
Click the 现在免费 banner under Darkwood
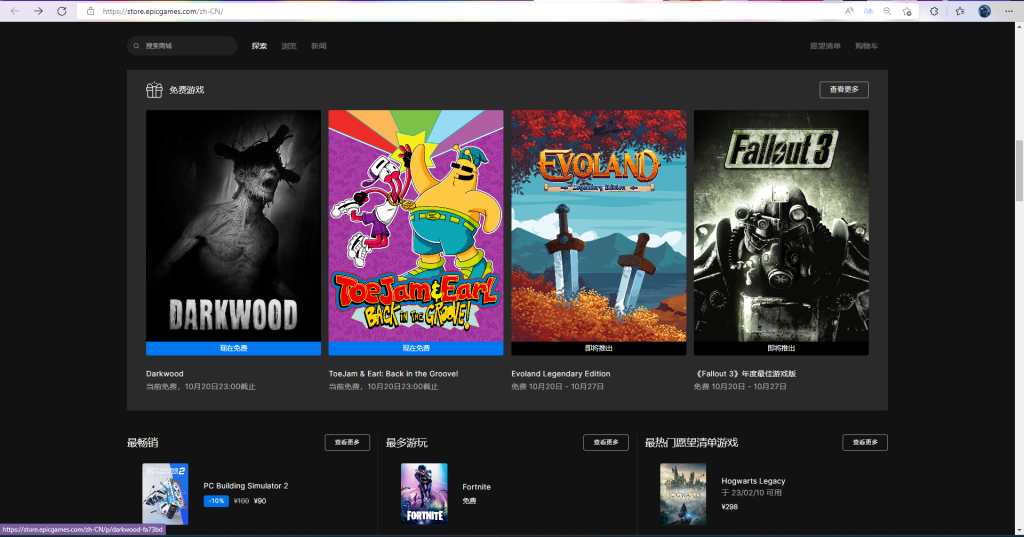[233, 348]
